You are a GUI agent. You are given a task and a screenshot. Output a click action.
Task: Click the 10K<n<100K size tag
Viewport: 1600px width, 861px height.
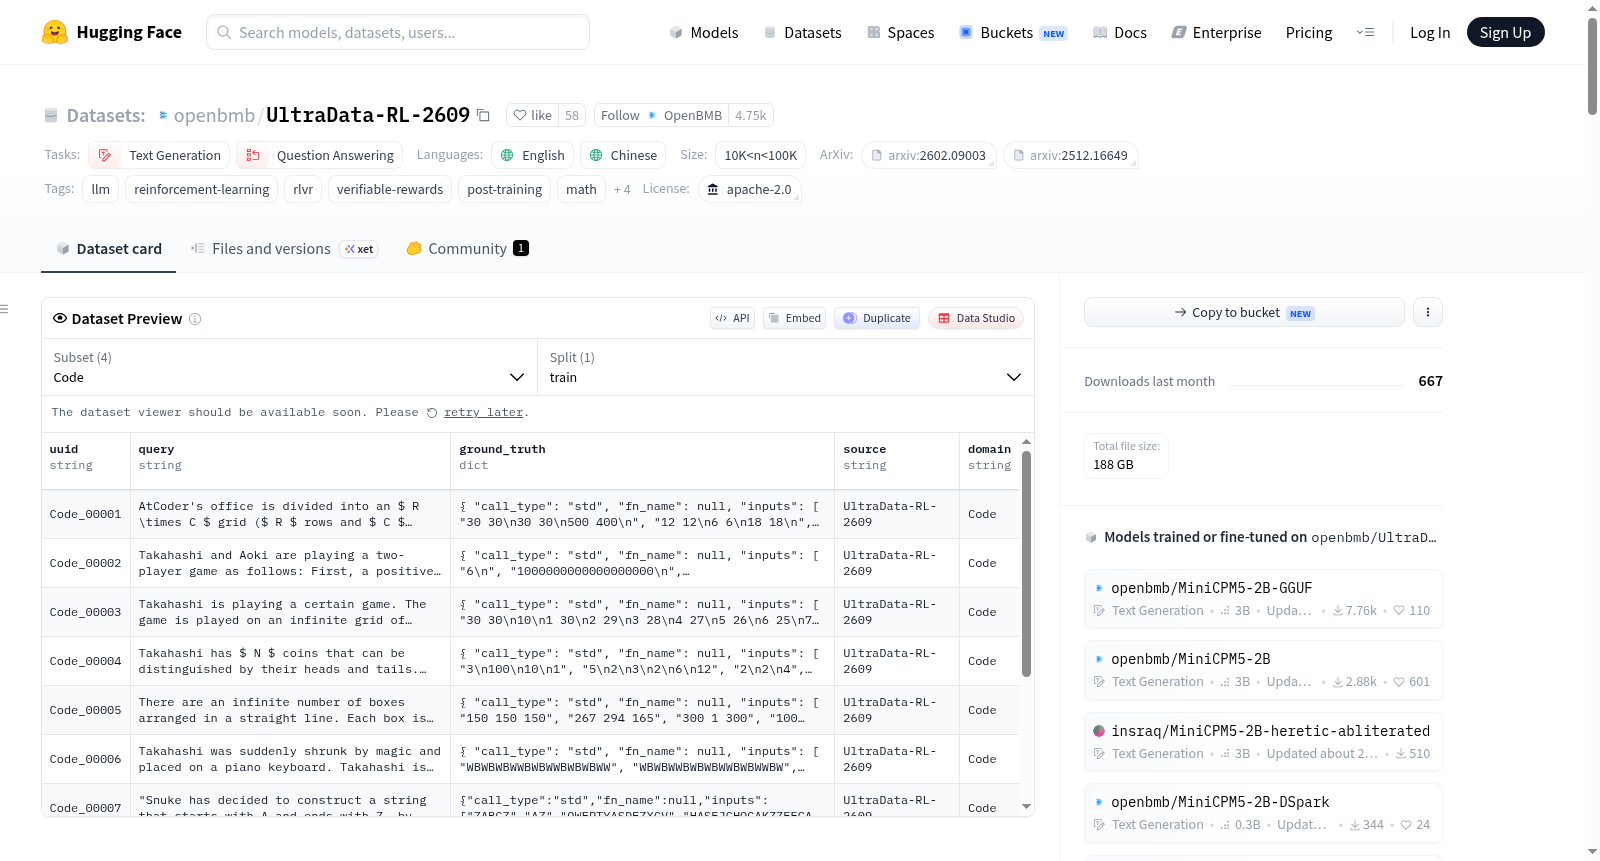(x=761, y=155)
